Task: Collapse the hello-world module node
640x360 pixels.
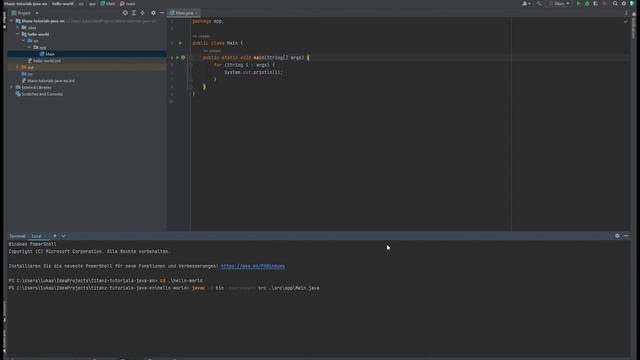Action: [x=18, y=34]
